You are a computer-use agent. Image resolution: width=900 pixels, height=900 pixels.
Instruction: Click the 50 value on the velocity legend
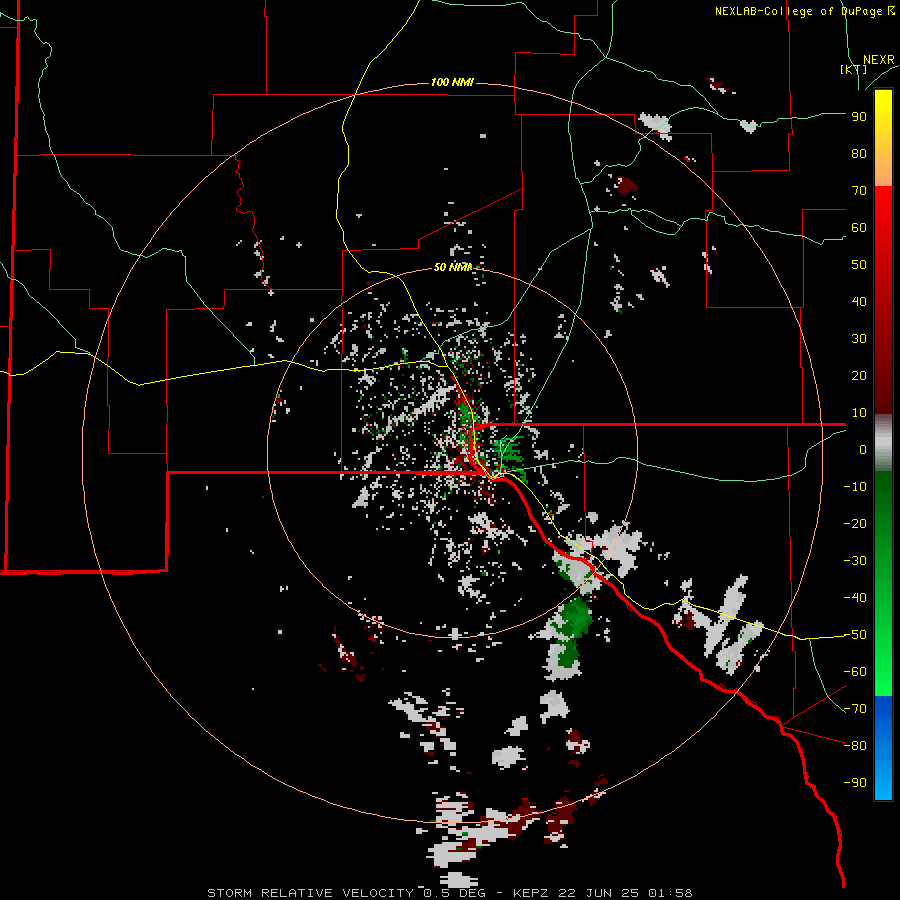point(859,265)
